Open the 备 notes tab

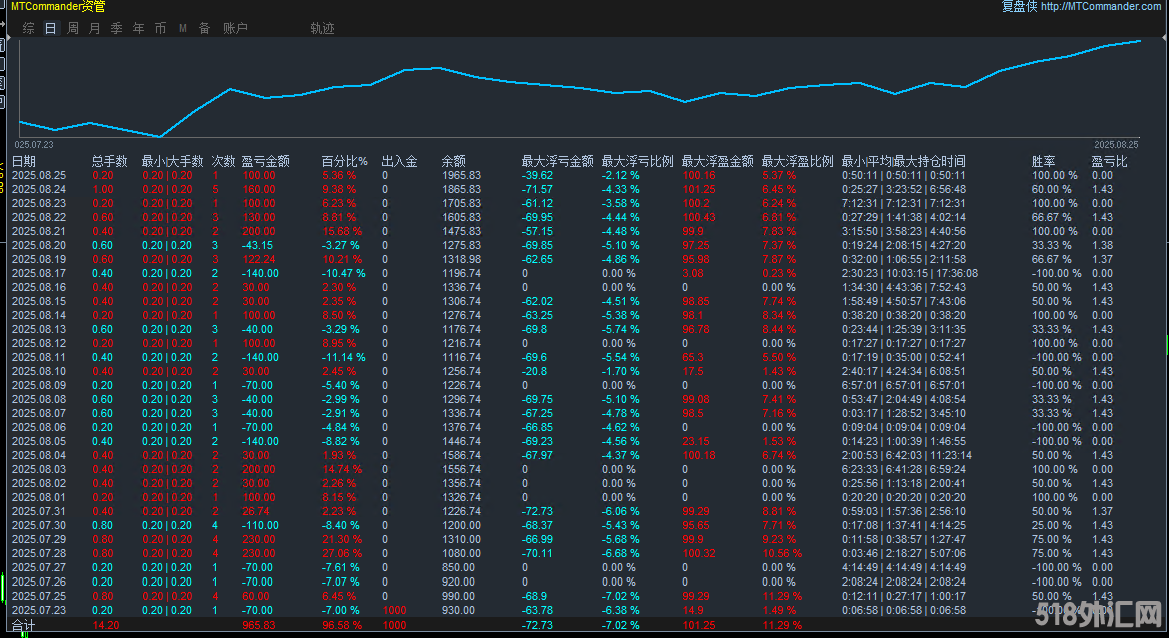tap(204, 28)
